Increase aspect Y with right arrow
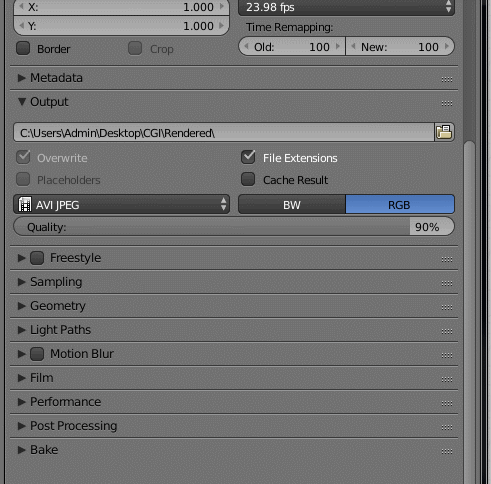The height and width of the screenshot is (484, 491). [221, 25]
